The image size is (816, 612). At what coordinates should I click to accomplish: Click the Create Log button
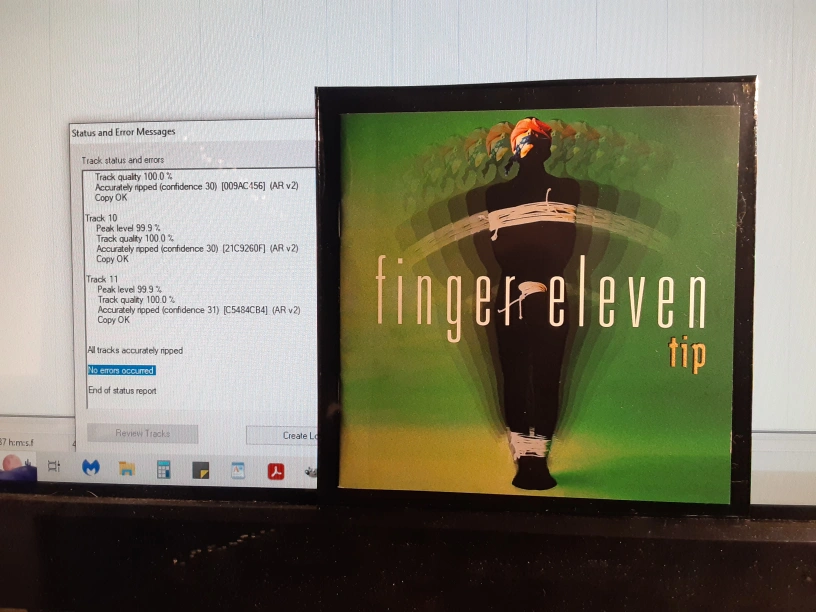[x=282, y=436]
